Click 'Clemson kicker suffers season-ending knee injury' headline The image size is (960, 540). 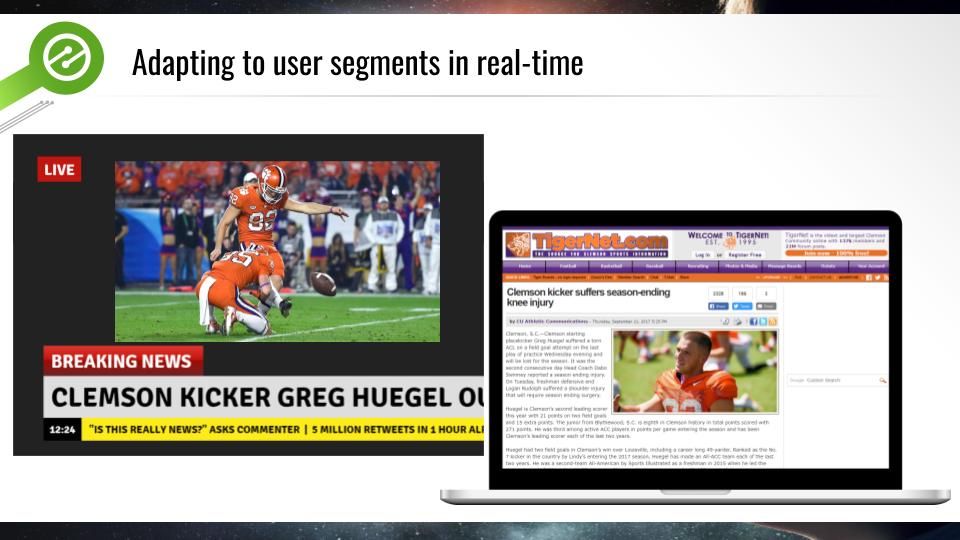(x=588, y=297)
